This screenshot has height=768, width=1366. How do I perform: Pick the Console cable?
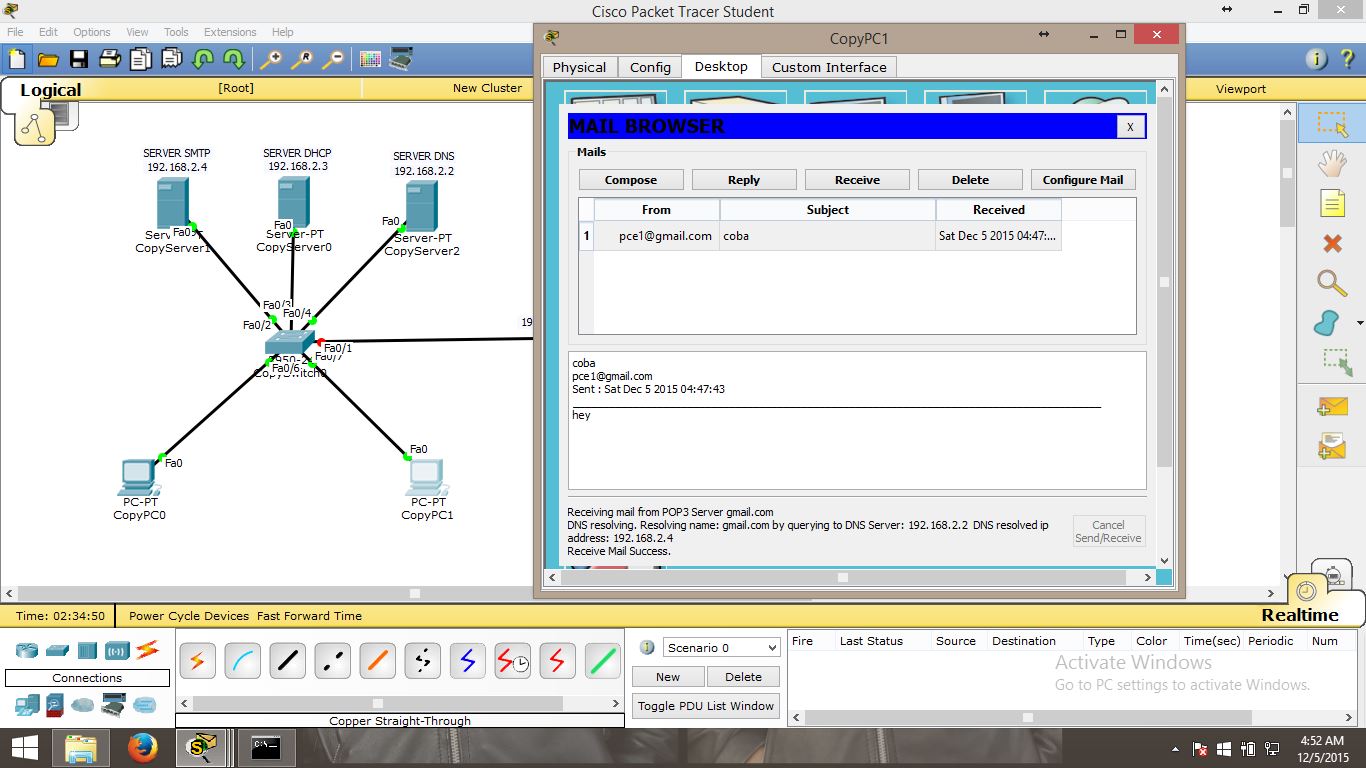point(242,661)
